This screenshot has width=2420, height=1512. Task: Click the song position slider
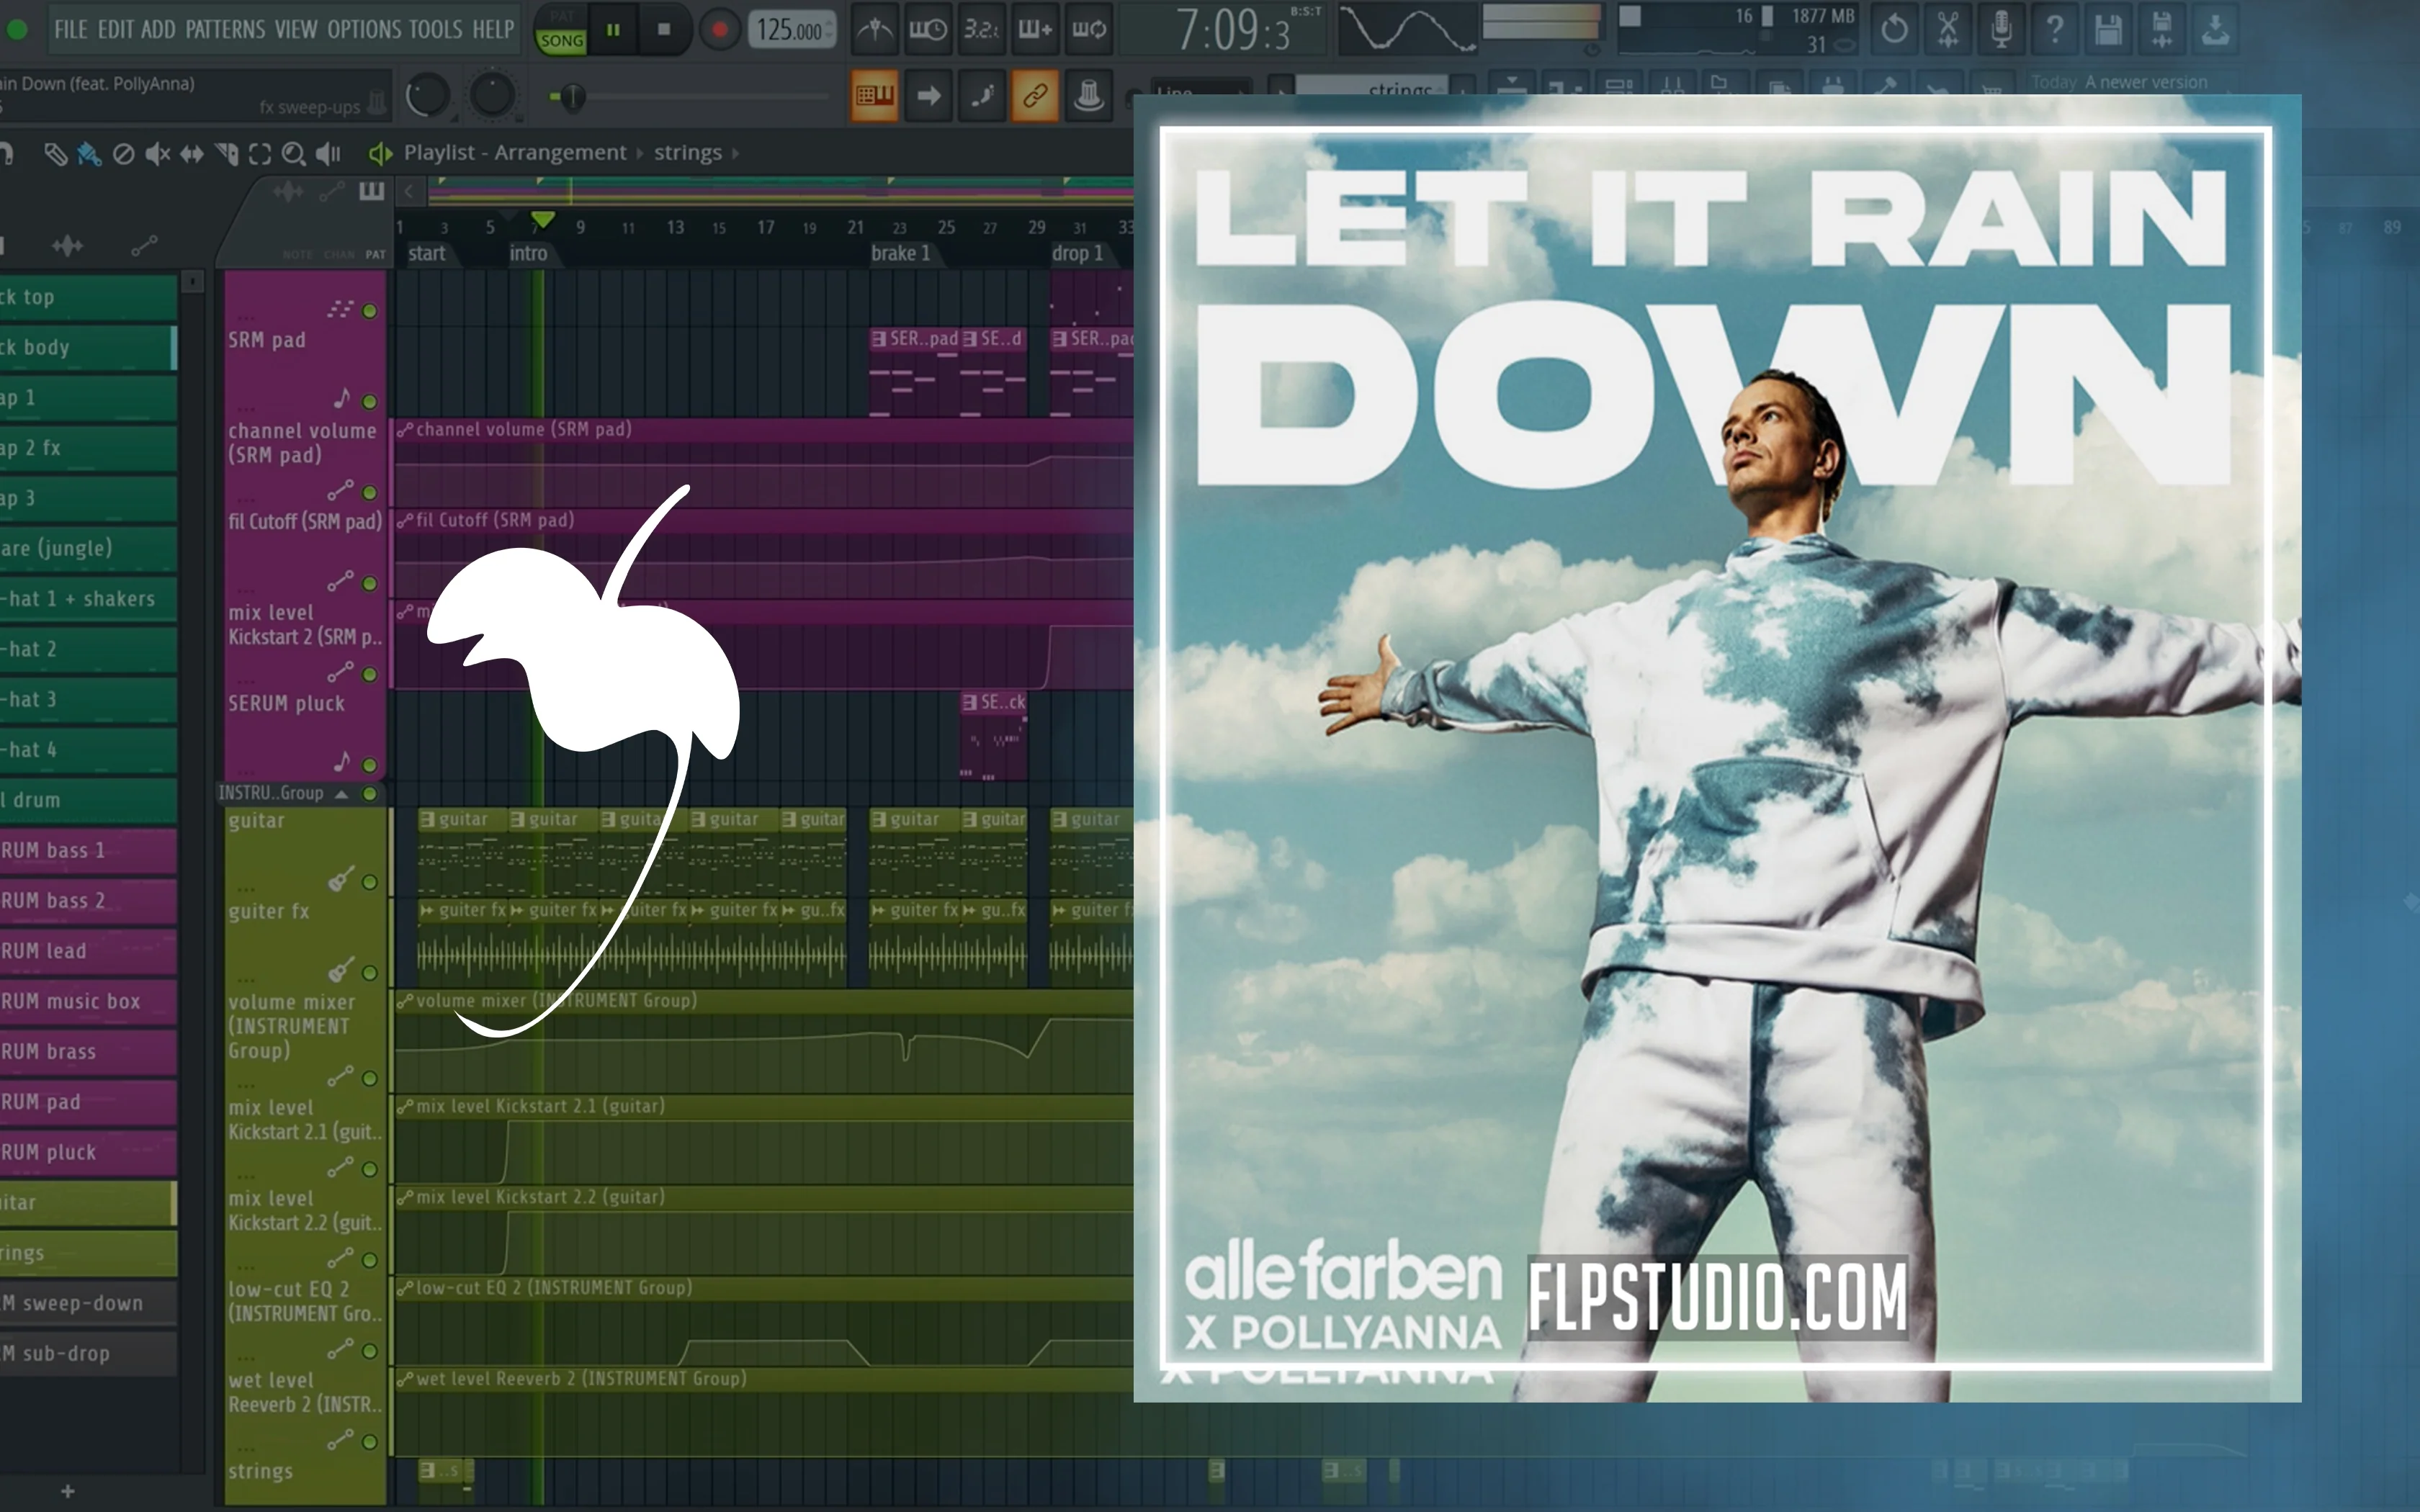click(690, 97)
